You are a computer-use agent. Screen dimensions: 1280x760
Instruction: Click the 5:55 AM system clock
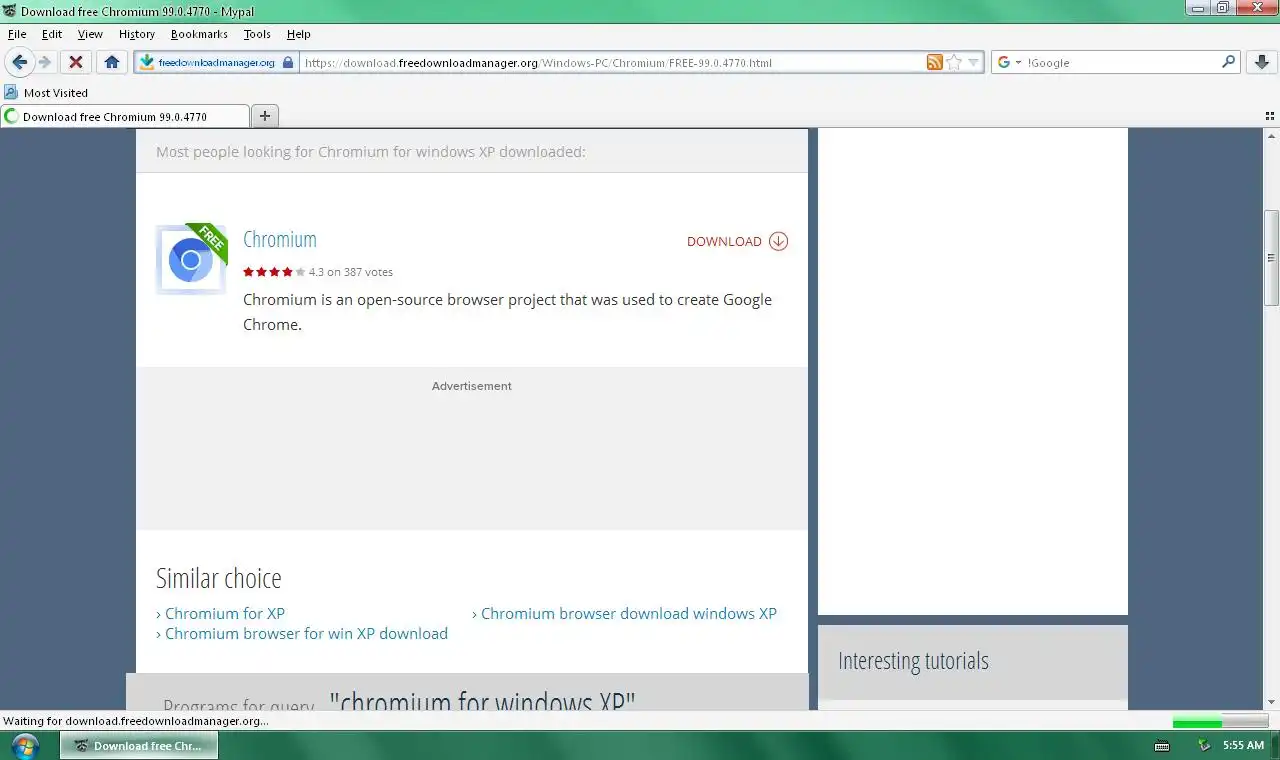(1243, 745)
